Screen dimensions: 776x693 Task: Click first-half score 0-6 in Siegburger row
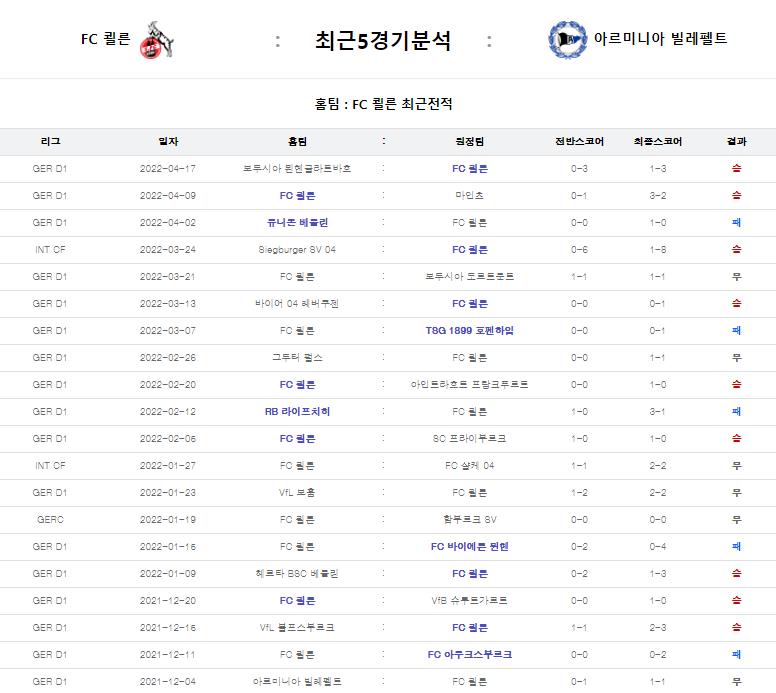[x=579, y=249]
